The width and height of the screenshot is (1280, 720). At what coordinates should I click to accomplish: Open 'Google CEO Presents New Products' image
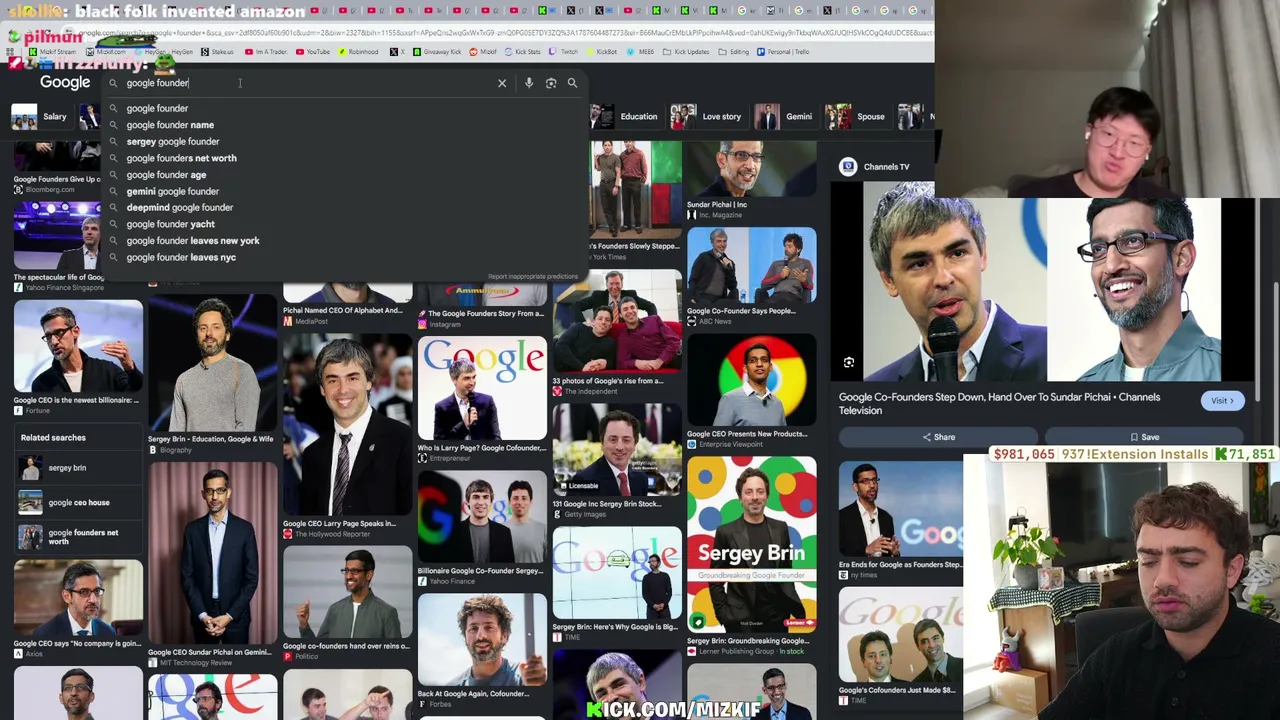pos(751,381)
